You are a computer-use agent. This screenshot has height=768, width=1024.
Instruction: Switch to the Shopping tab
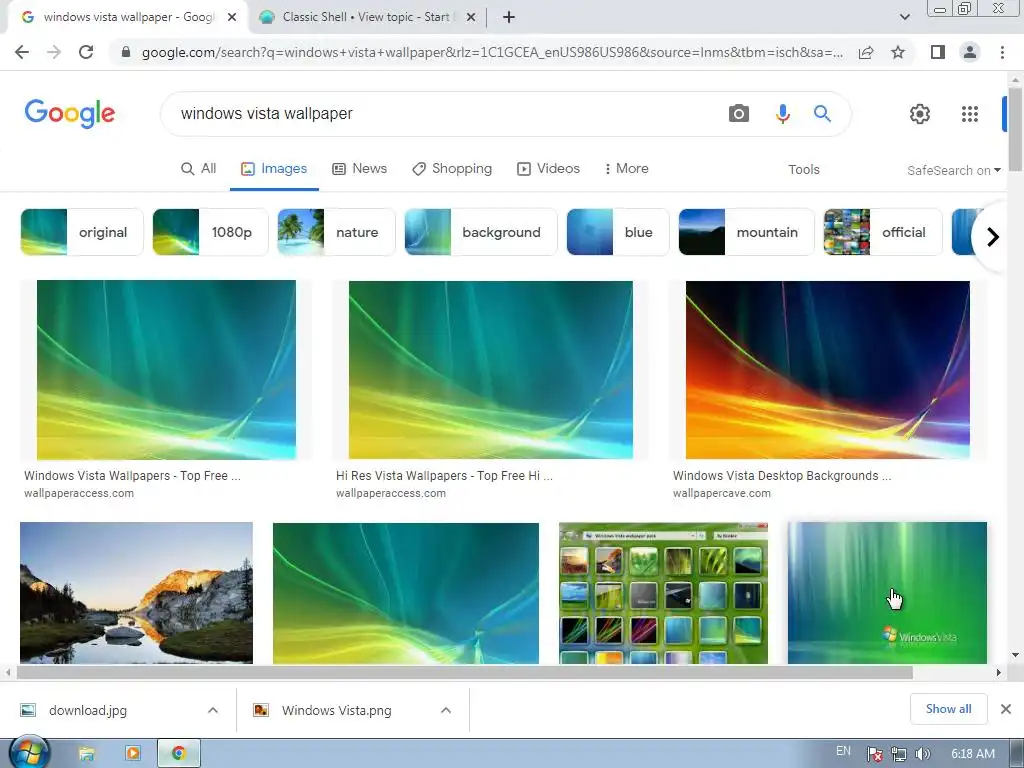point(452,168)
